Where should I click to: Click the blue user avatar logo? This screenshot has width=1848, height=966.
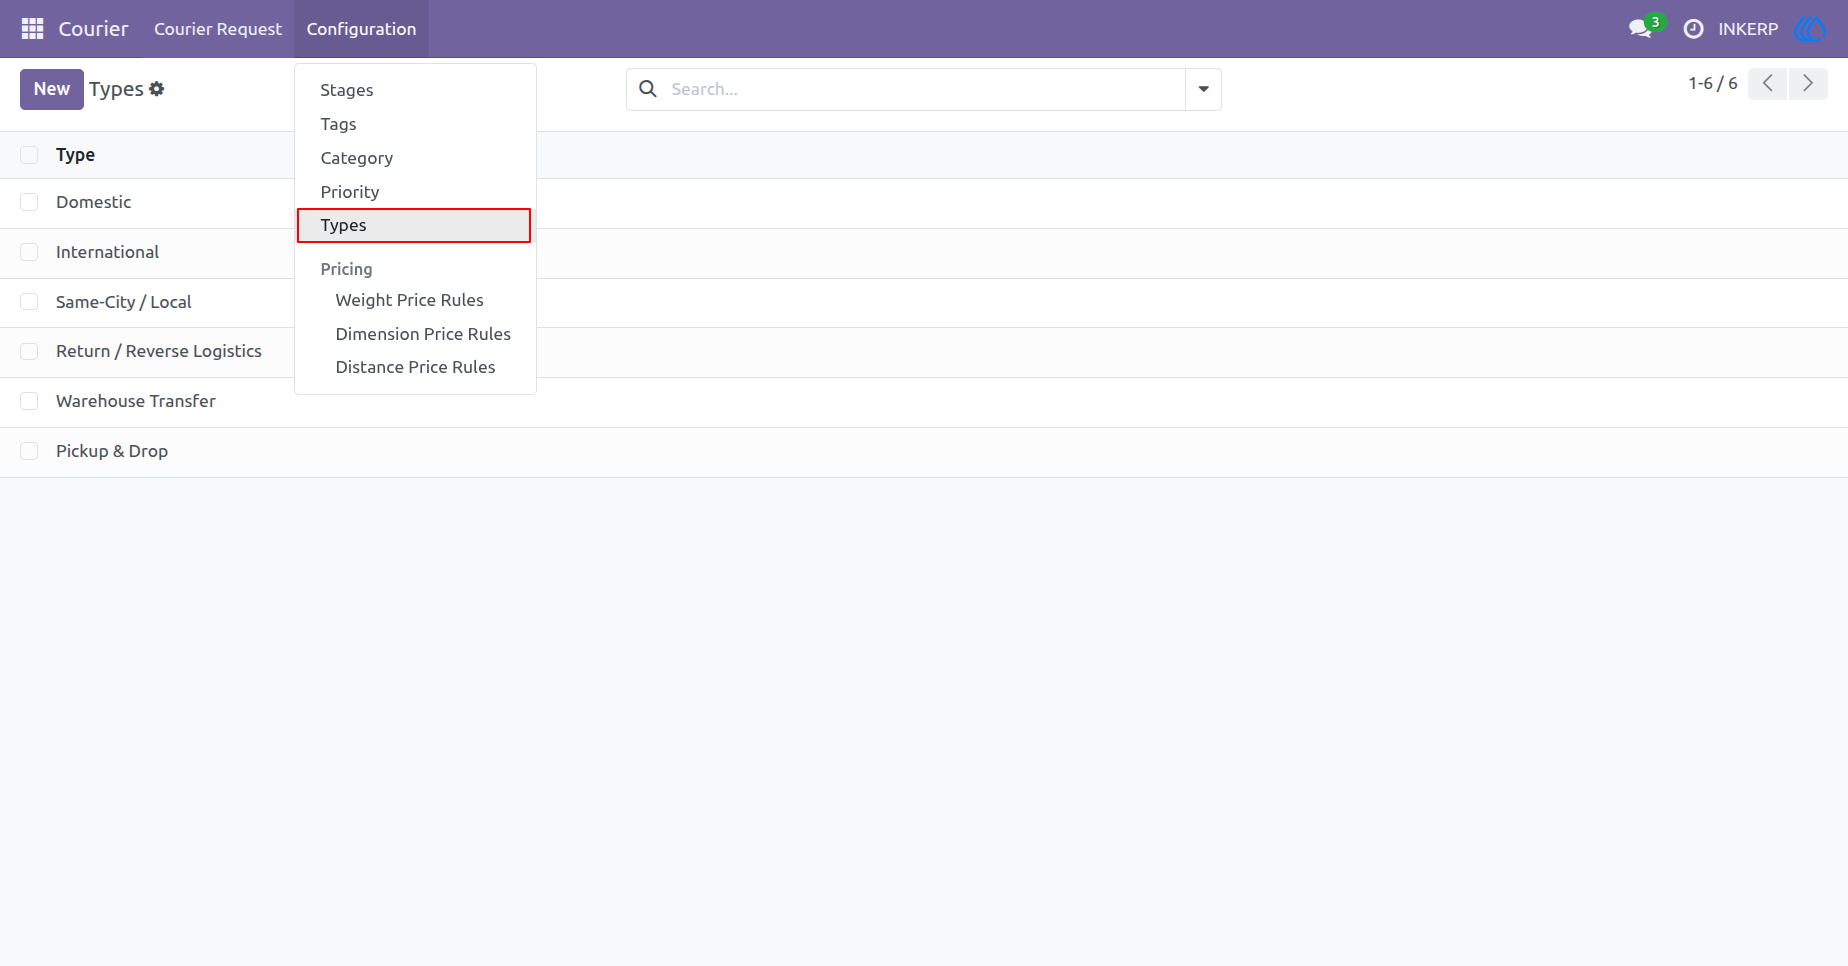pos(1810,29)
